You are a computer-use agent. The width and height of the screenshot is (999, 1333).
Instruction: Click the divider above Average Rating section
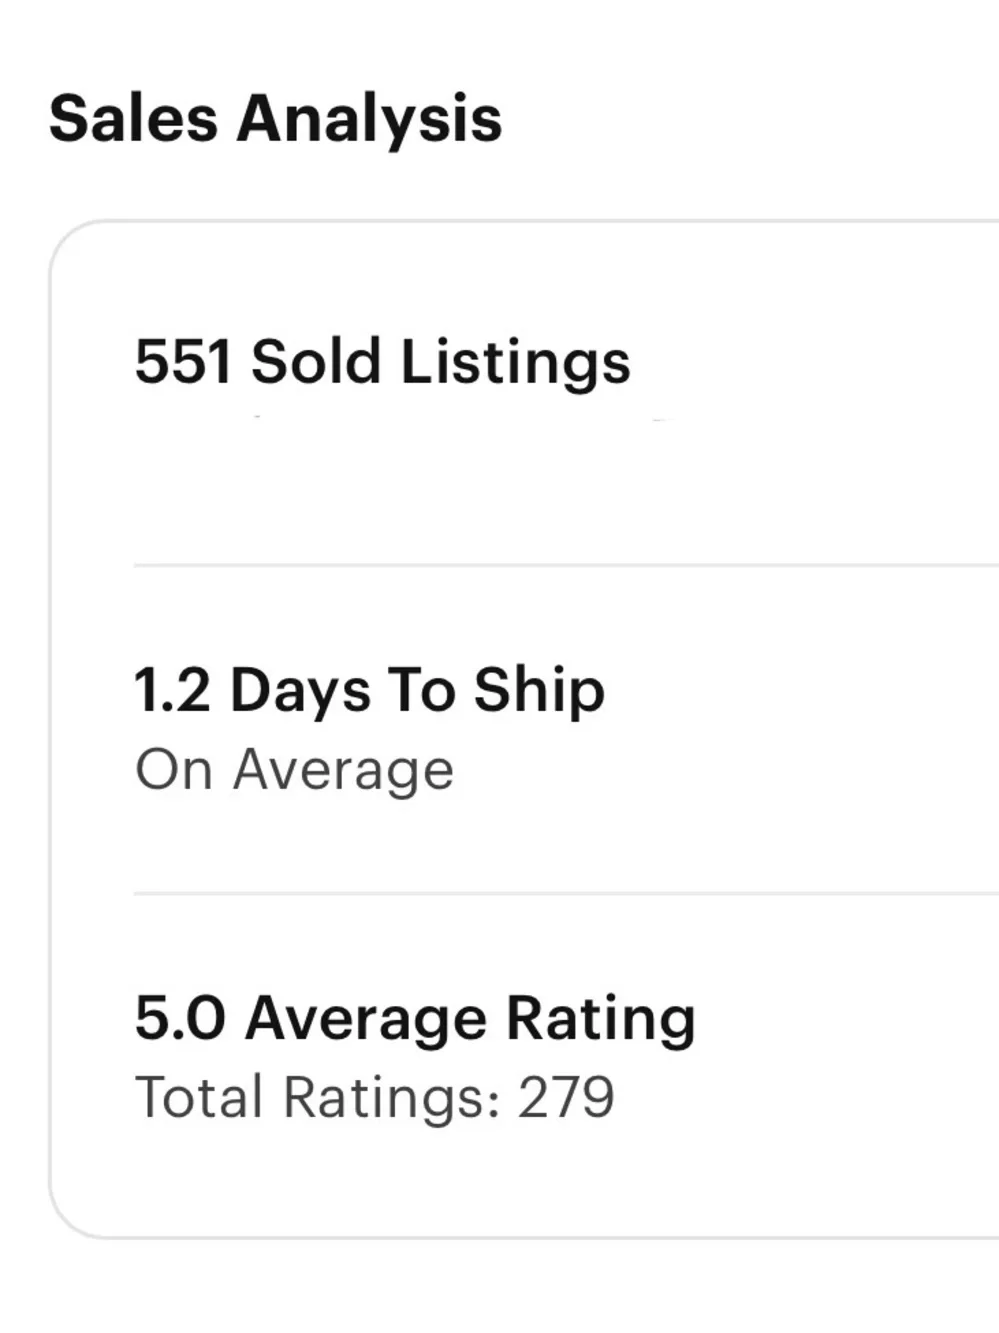[566, 893]
